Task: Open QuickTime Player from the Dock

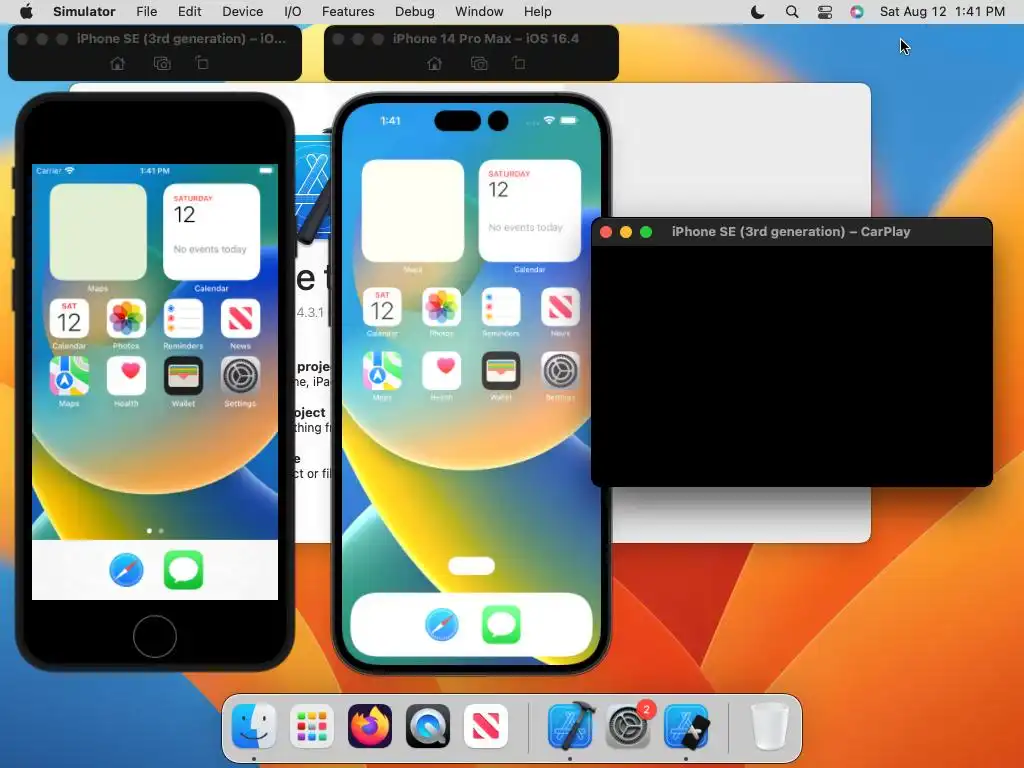Action: (x=428, y=726)
